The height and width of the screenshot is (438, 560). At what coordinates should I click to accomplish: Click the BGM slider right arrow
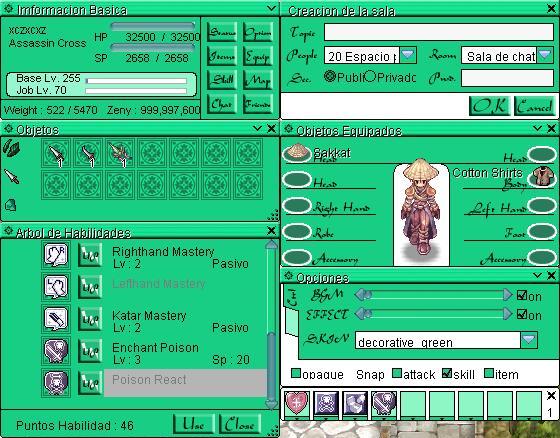pyautogui.click(x=508, y=295)
